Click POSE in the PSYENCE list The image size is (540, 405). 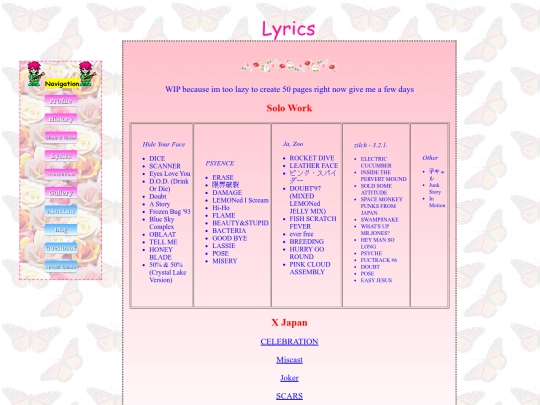point(220,253)
